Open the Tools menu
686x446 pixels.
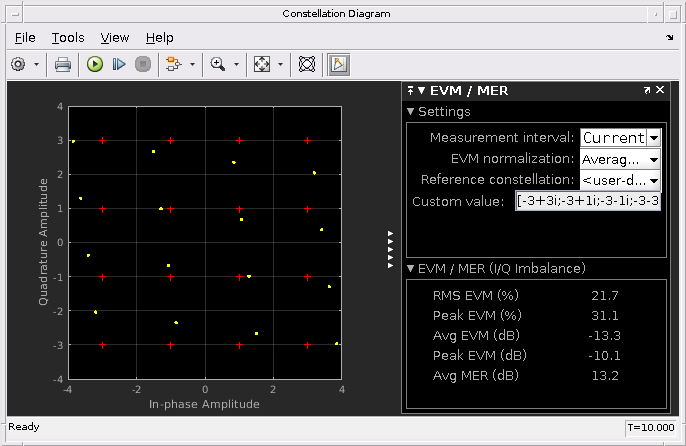[x=68, y=37]
